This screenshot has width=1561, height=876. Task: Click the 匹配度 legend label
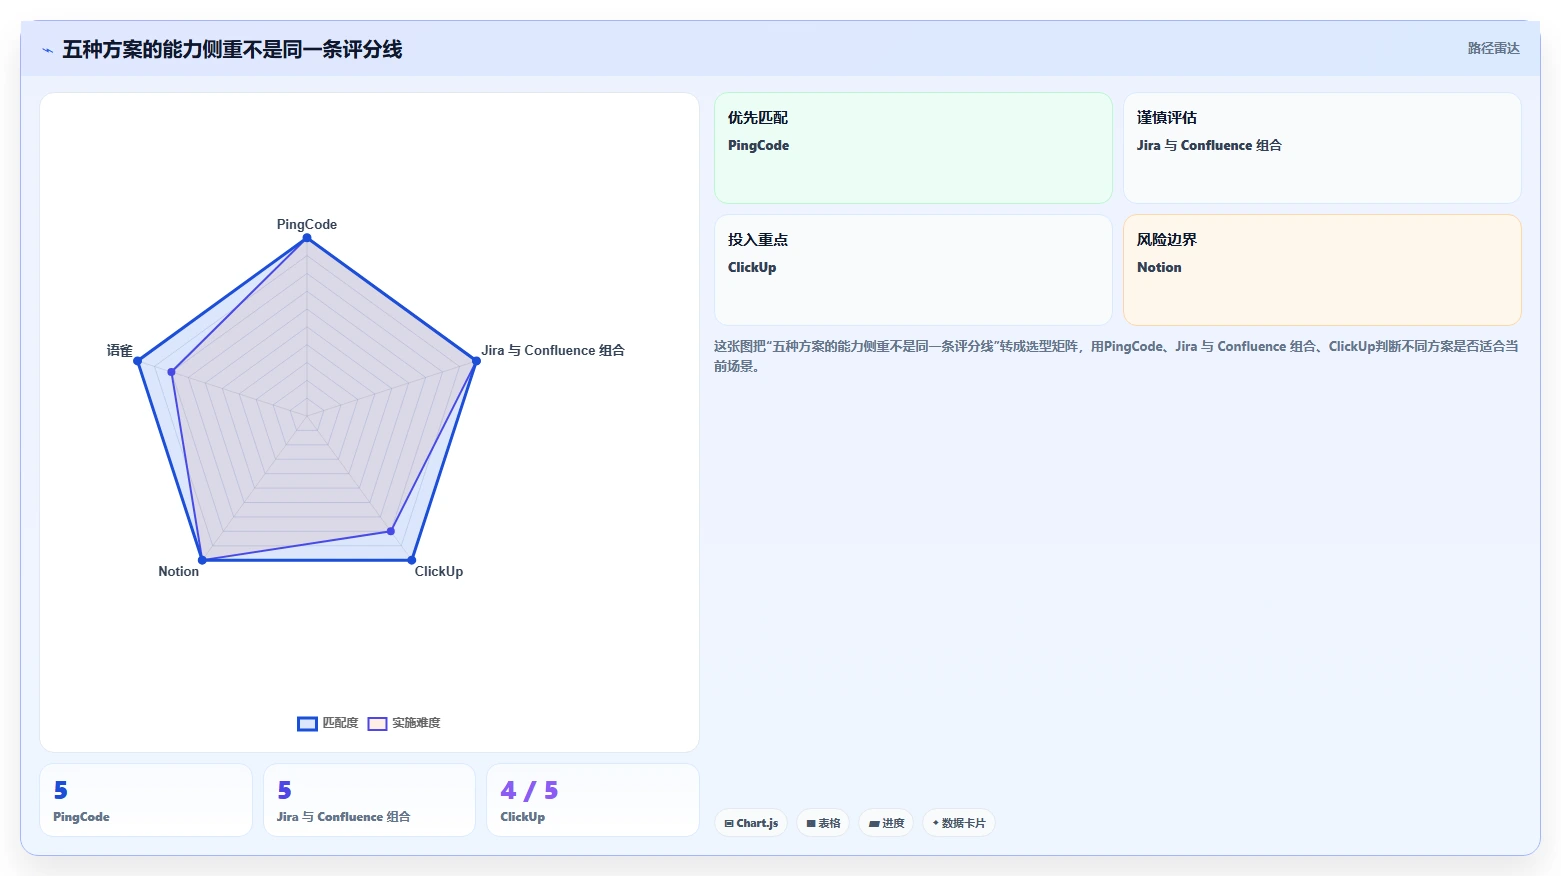click(340, 723)
